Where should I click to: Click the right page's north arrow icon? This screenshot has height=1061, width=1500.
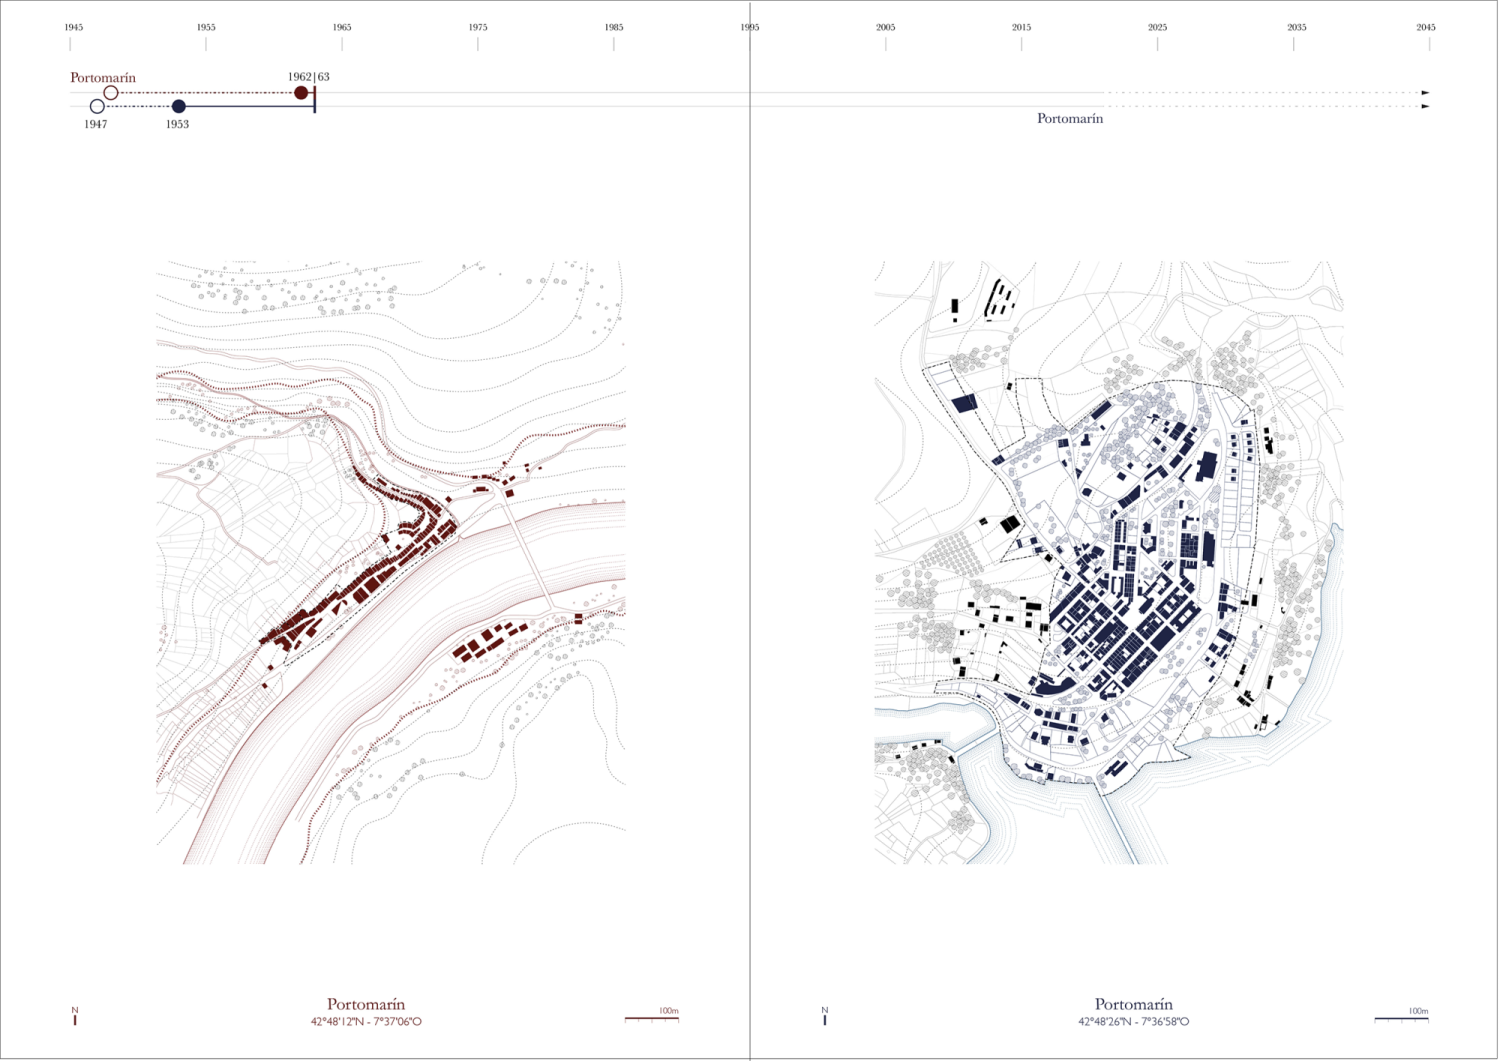825,1017
